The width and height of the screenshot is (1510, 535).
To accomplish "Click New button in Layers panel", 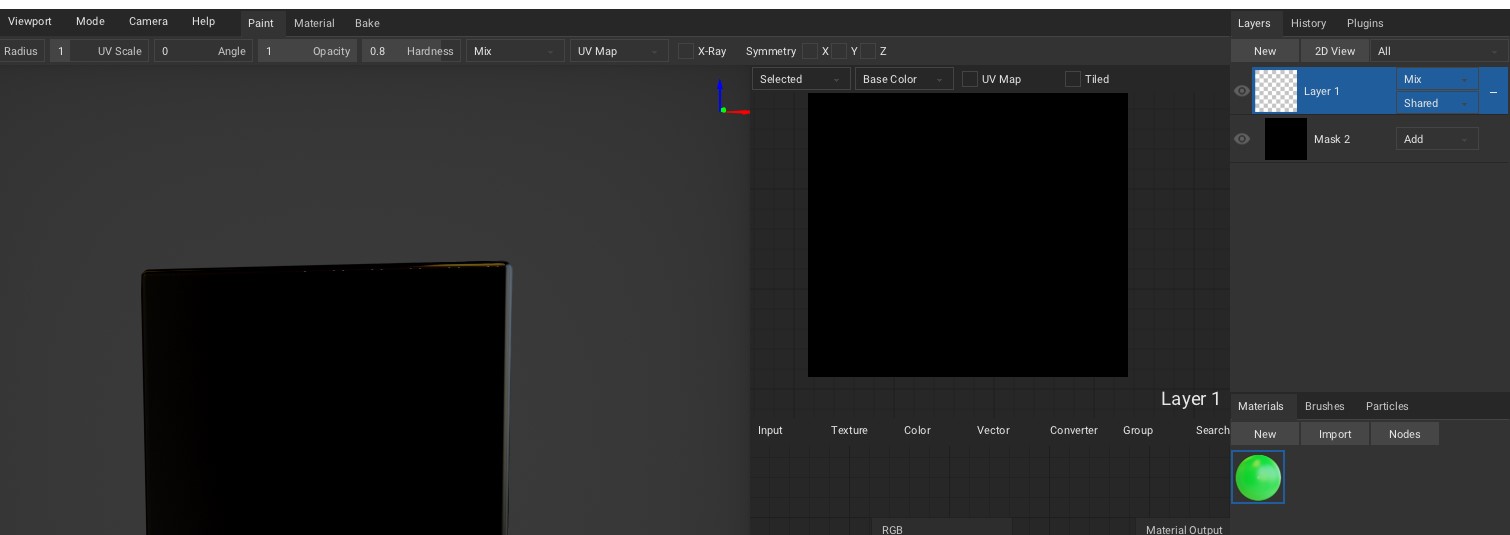I will tap(1265, 51).
